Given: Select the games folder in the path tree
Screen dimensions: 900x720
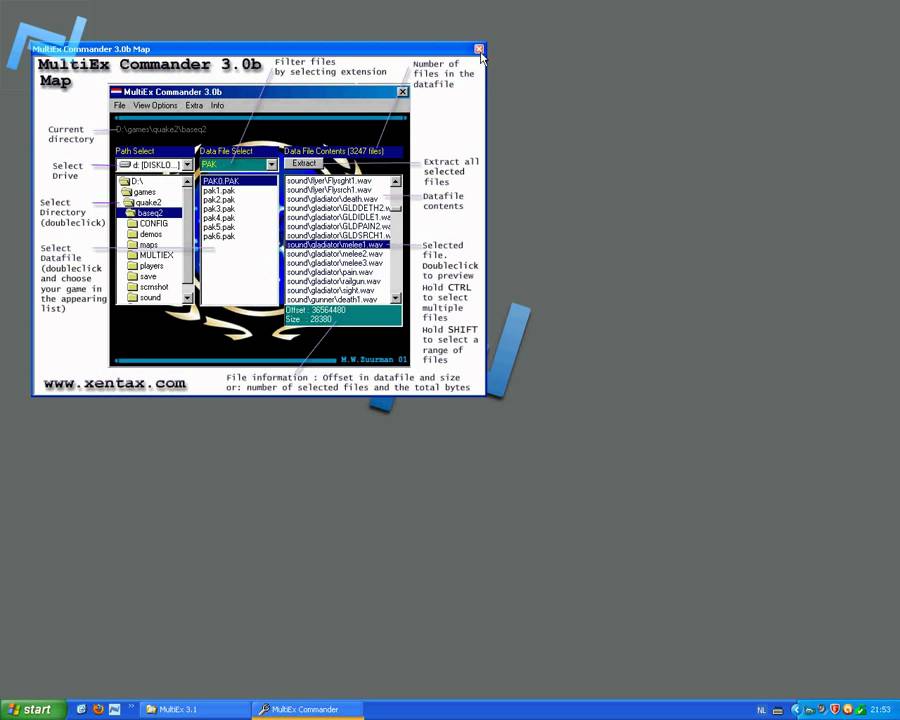Looking at the screenshot, I should pos(139,192).
